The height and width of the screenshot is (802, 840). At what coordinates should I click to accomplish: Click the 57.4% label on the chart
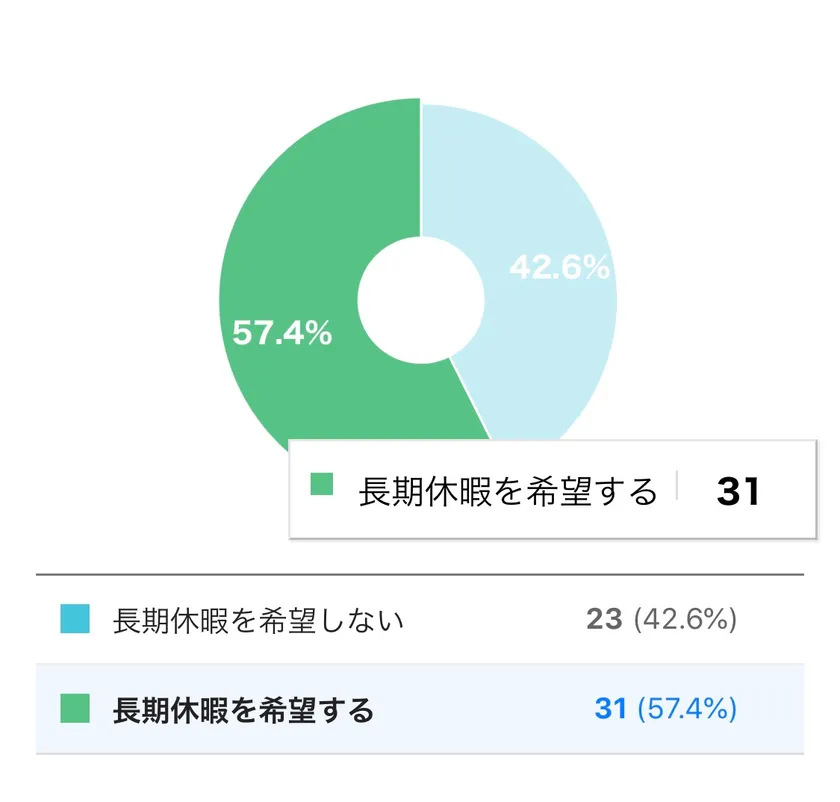pyautogui.click(x=282, y=333)
